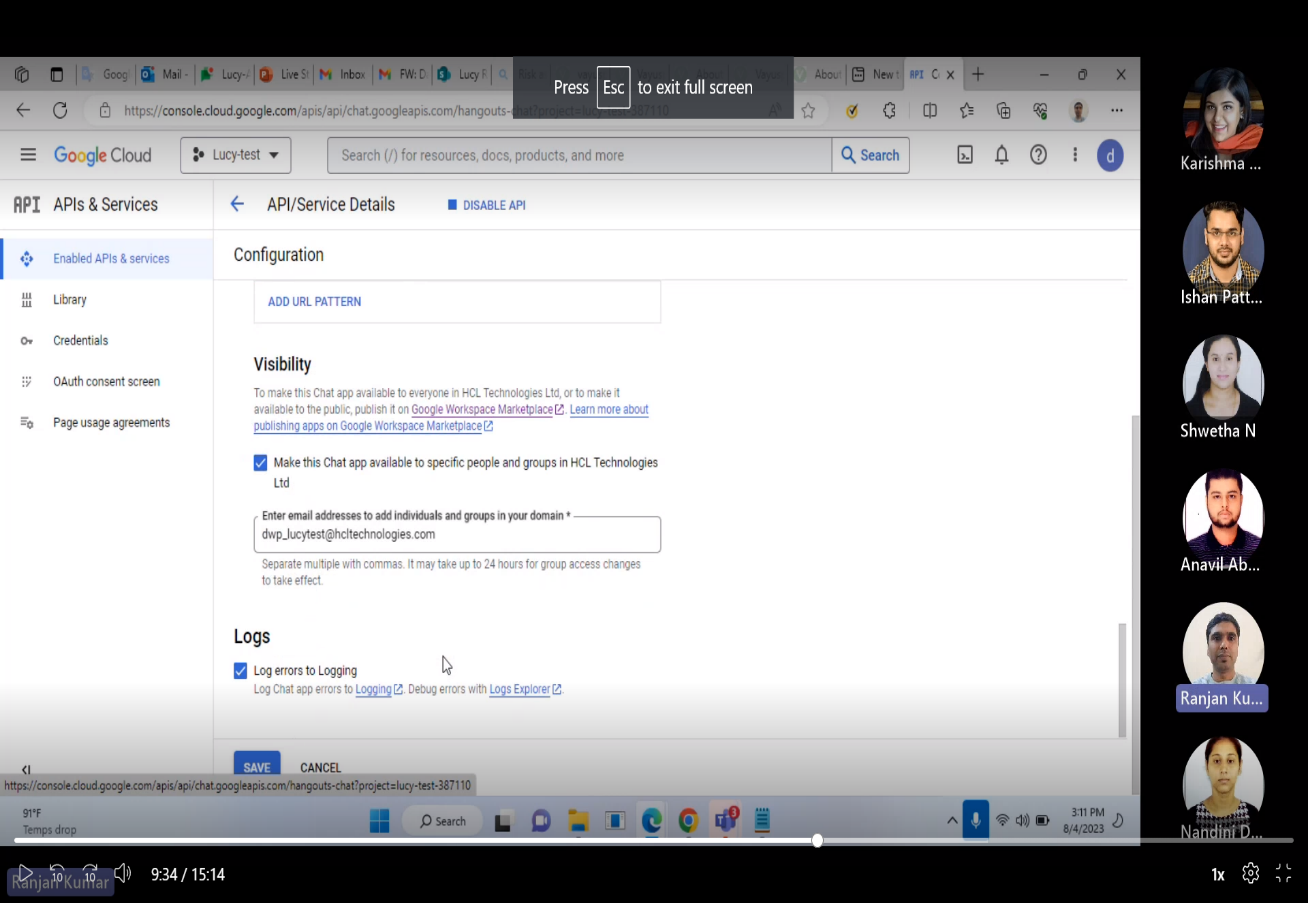Reload the page with the refresh icon
This screenshot has width=1308, height=903.
60,111
